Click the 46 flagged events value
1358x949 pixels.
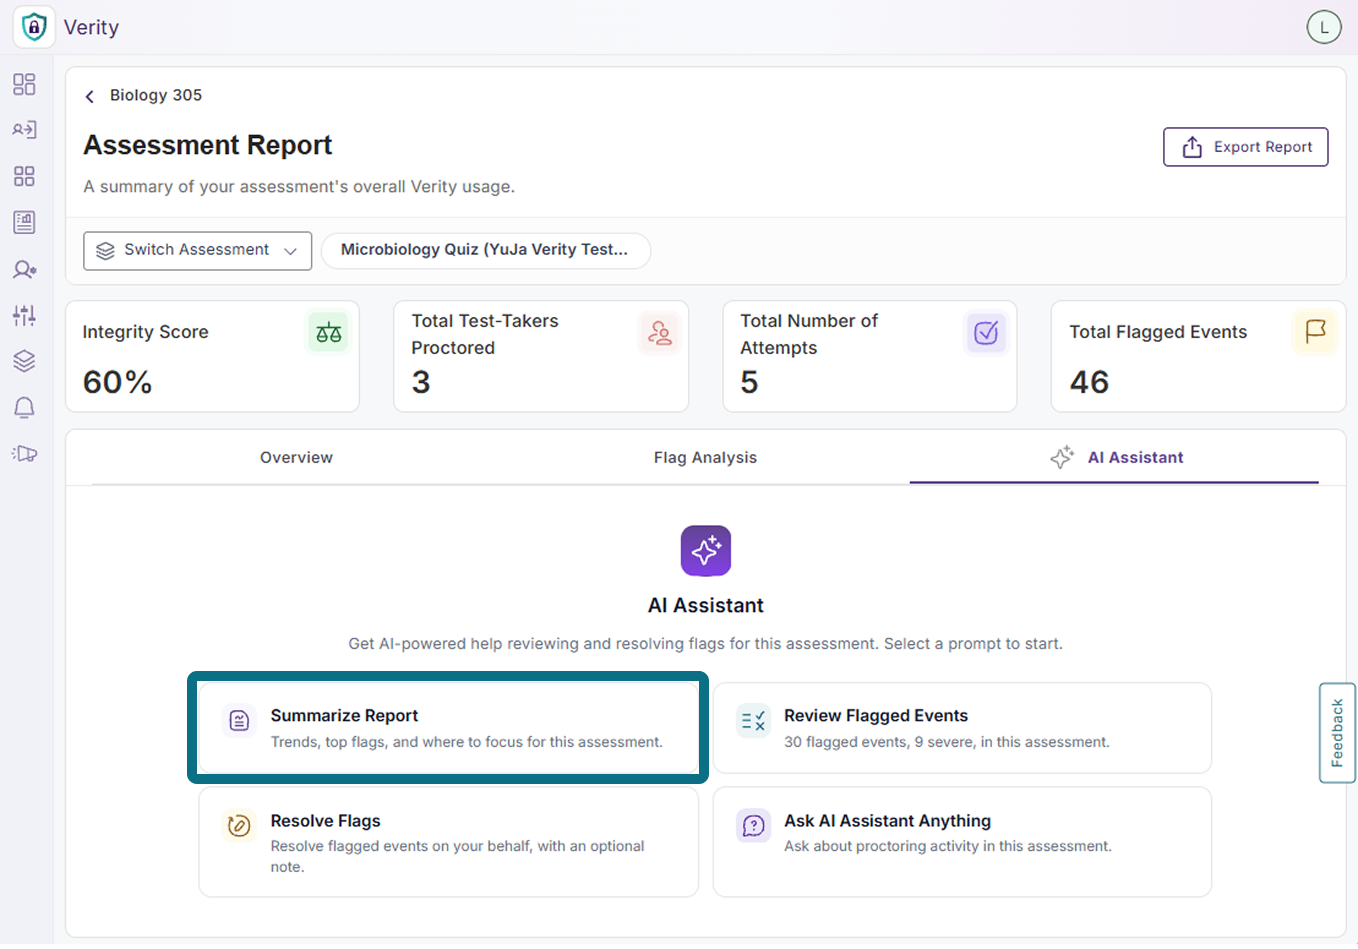point(1089,382)
